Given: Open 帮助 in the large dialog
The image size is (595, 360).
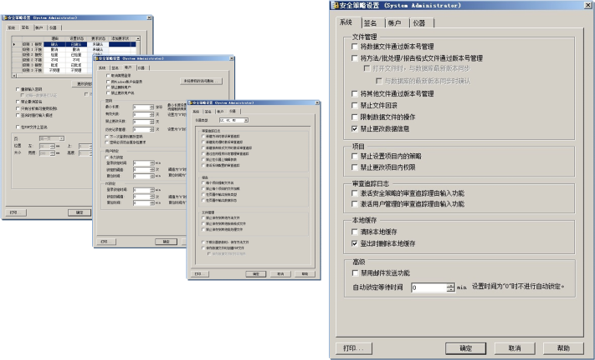Looking at the screenshot, I should coord(564,348).
